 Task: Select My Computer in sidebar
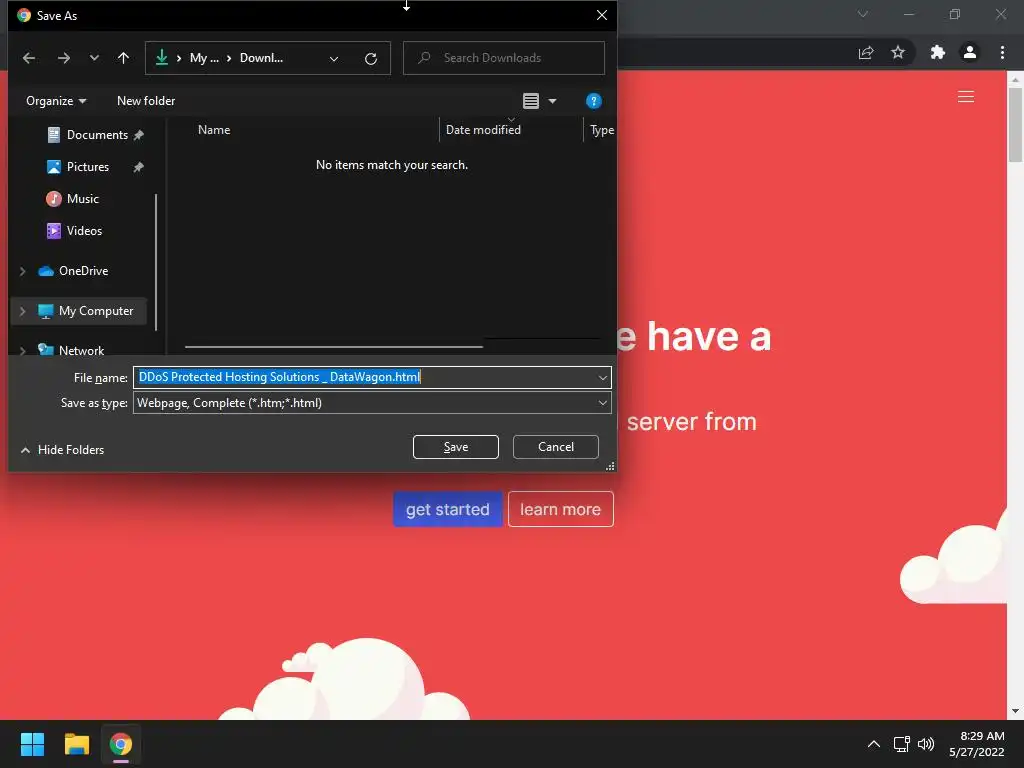click(x=95, y=311)
